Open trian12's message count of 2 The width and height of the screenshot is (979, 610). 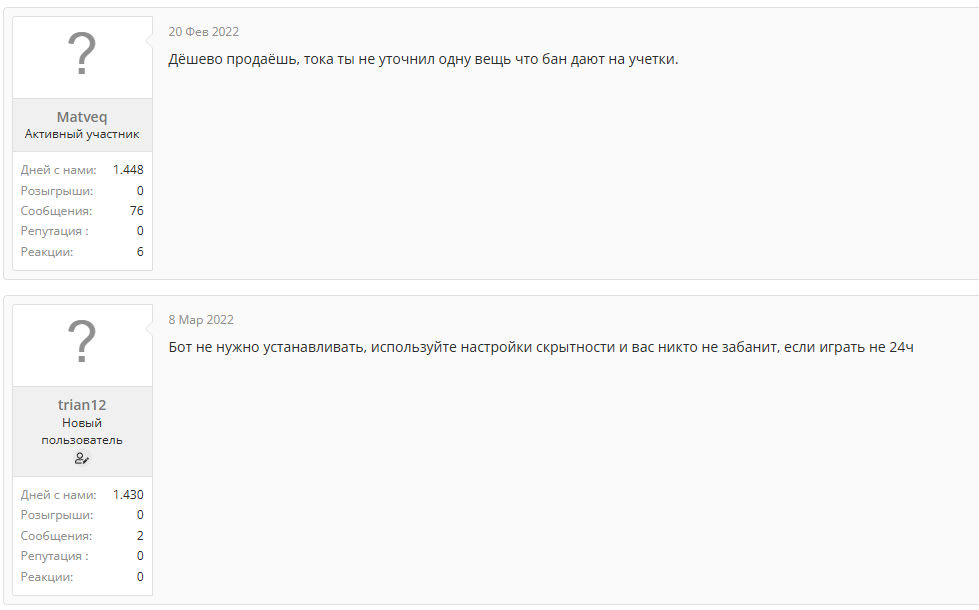(x=140, y=536)
